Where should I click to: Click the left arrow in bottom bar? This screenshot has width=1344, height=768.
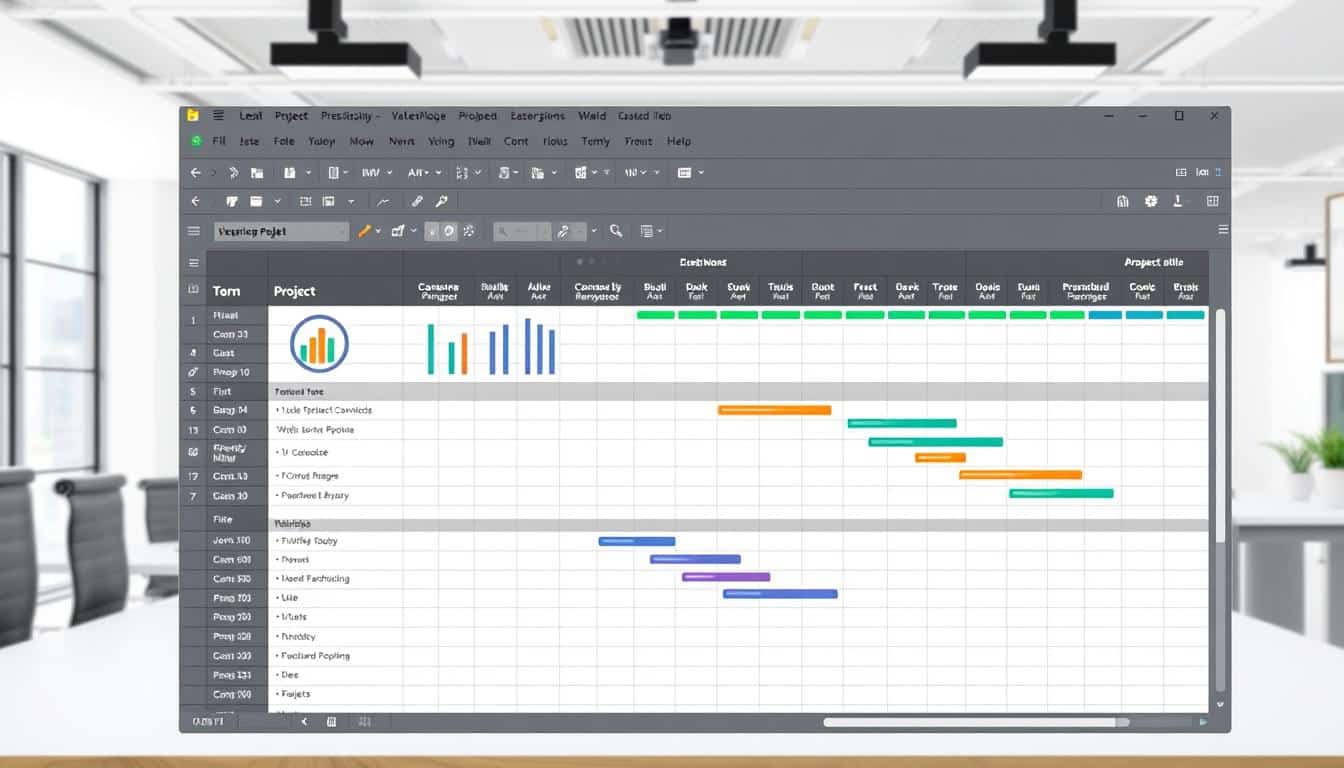(304, 721)
